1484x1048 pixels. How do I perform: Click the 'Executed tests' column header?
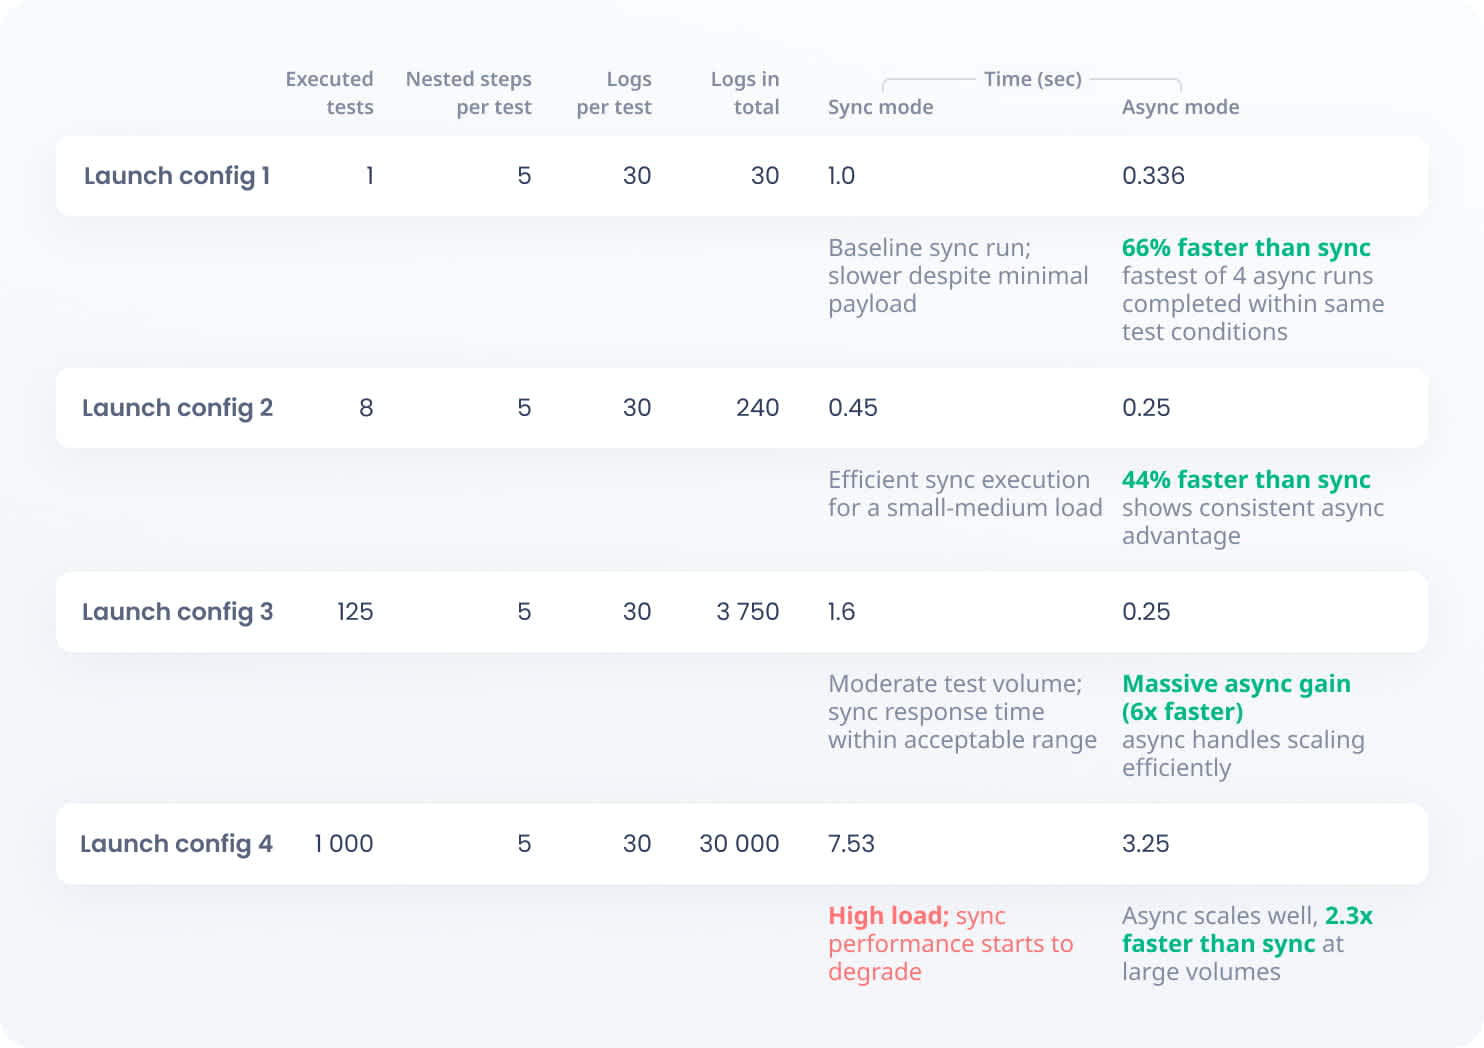329,93
